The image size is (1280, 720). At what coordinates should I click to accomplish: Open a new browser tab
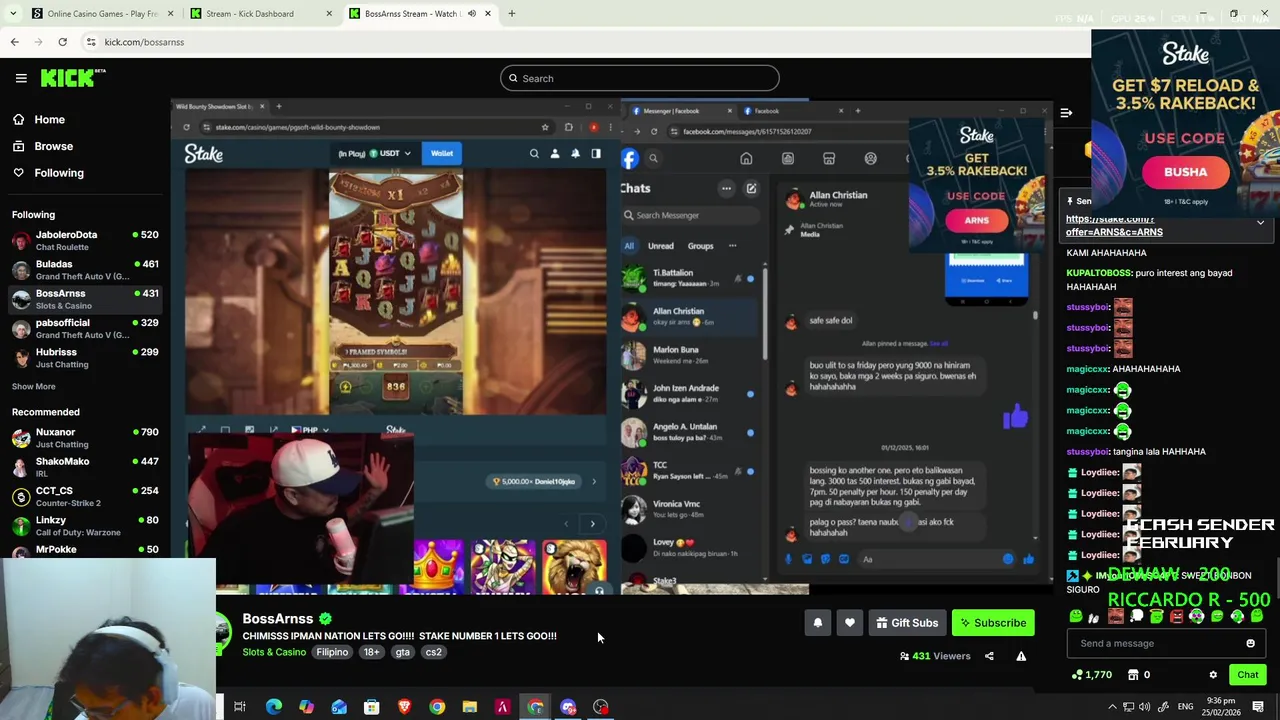(x=511, y=14)
